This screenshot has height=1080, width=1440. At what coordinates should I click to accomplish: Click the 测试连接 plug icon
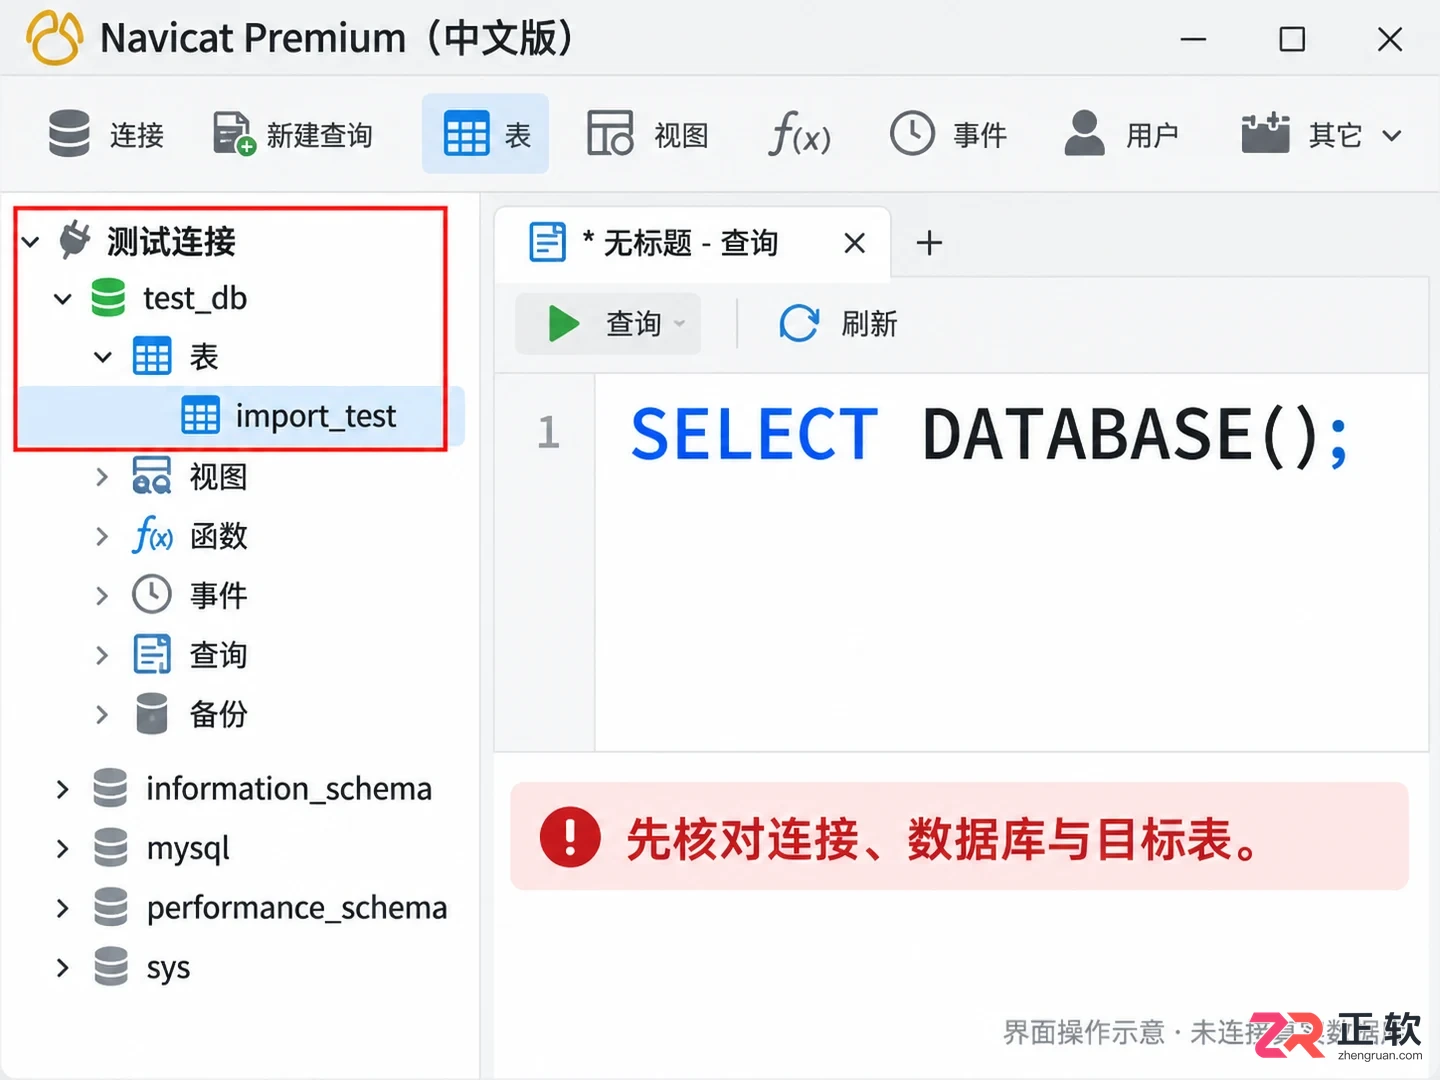point(75,241)
